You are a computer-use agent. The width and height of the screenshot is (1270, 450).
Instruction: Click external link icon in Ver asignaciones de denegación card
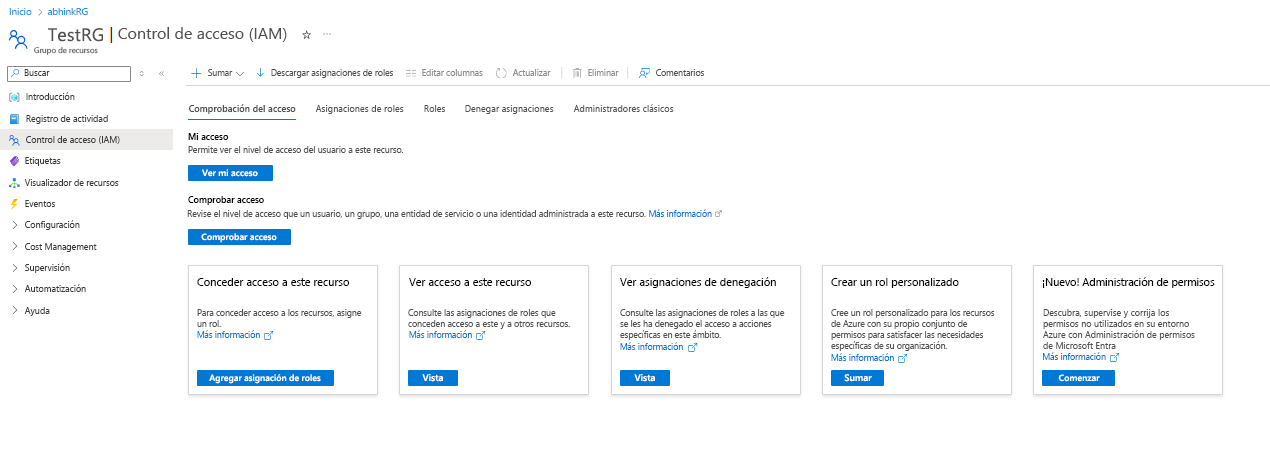tap(692, 348)
